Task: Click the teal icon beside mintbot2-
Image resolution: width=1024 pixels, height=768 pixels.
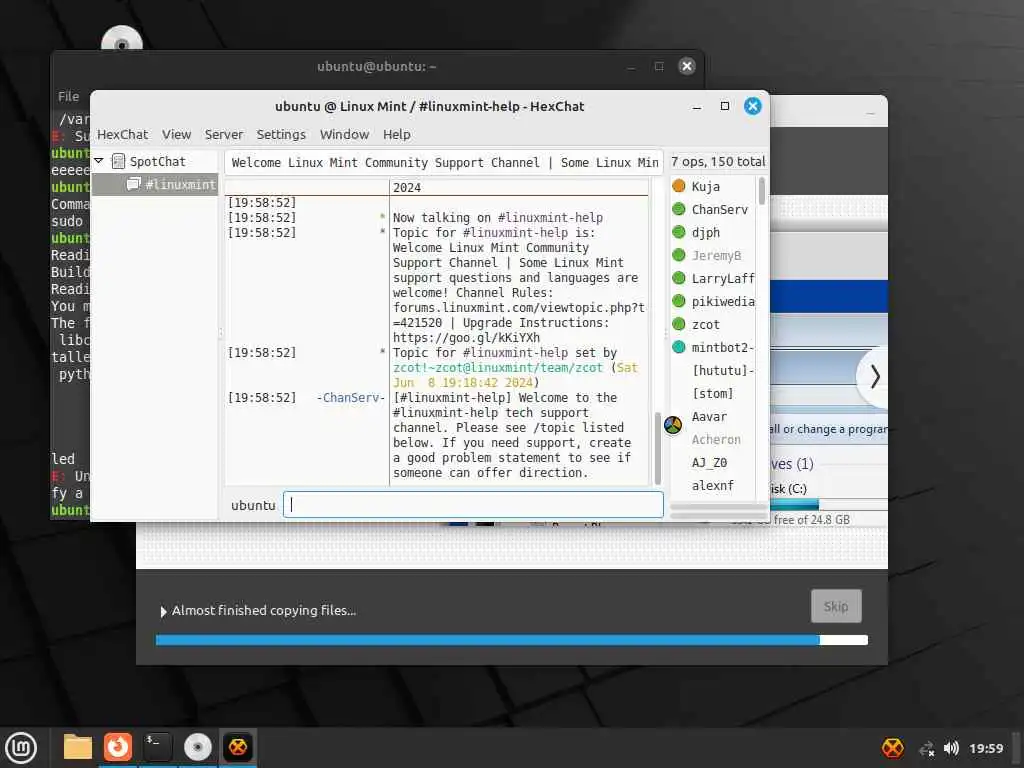Action: (679, 347)
